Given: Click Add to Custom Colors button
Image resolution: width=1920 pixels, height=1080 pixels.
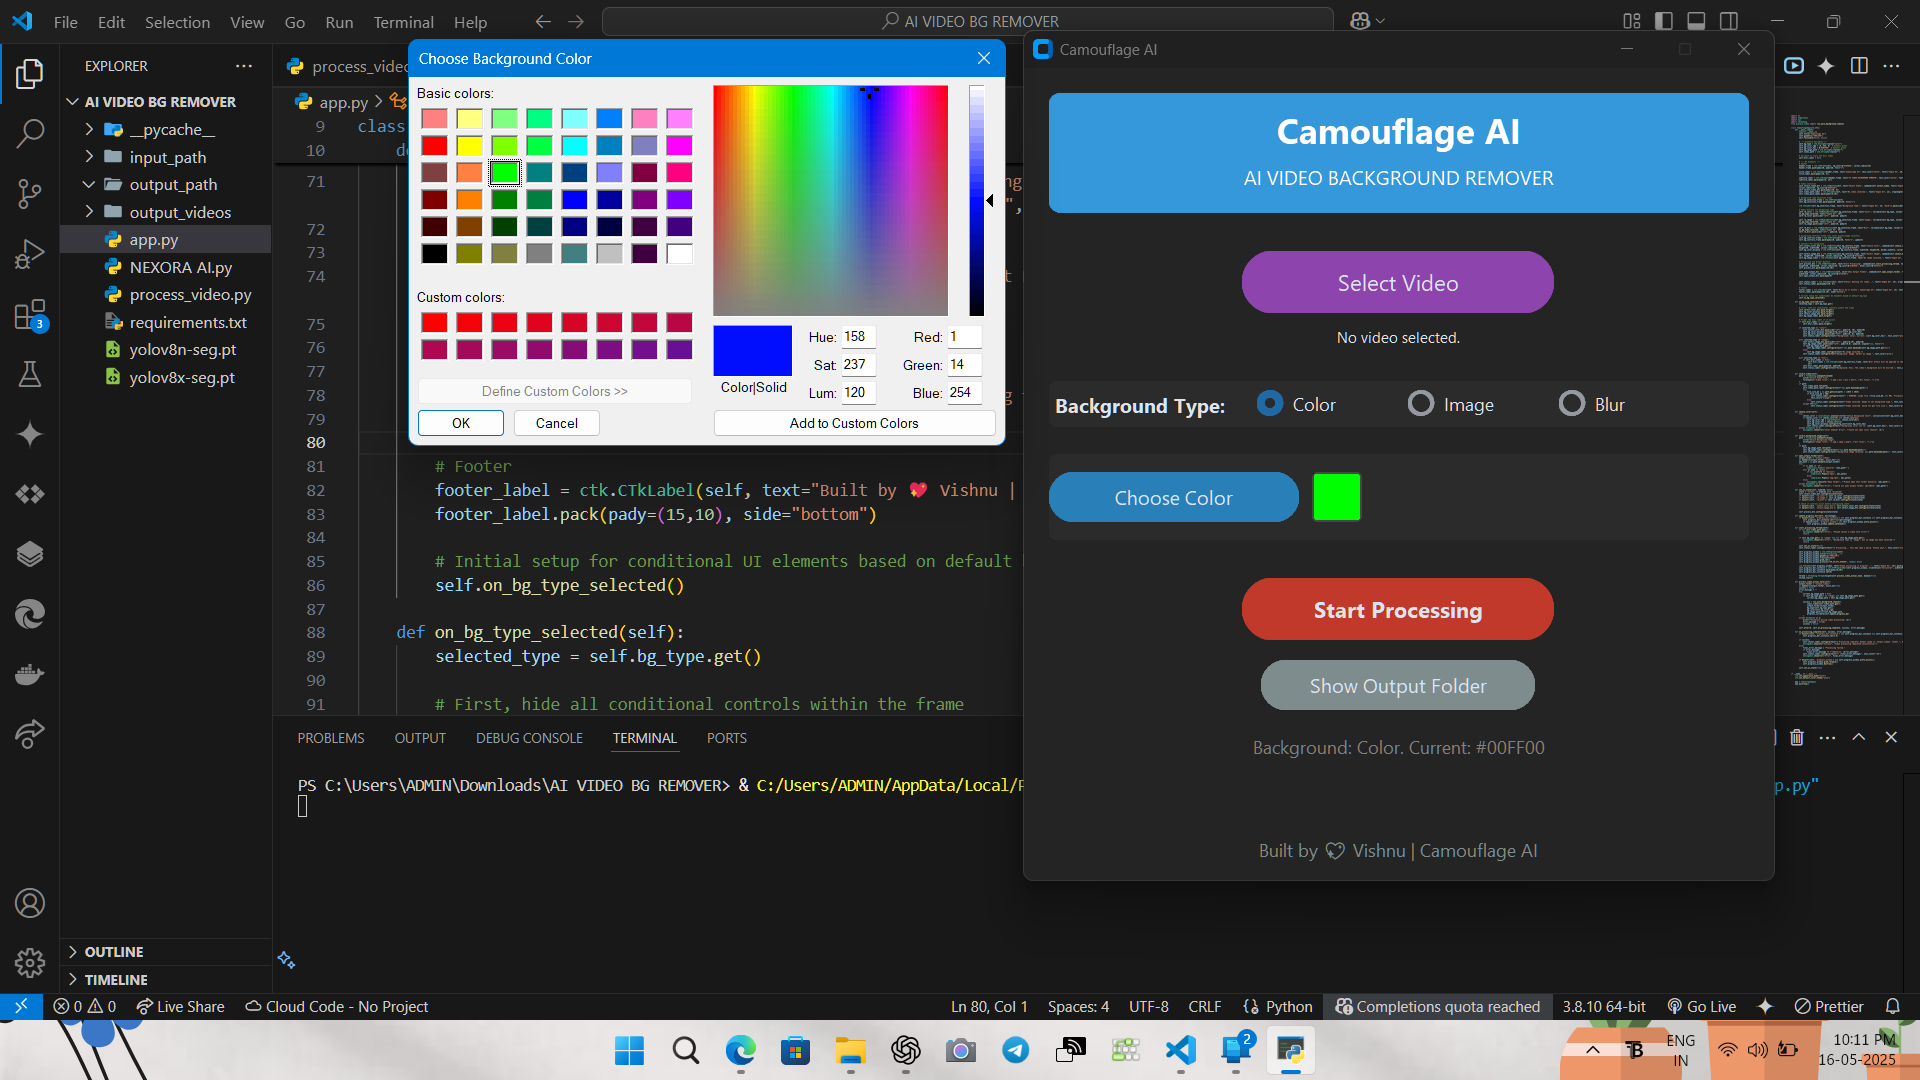Looking at the screenshot, I should [x=854, y=423].
